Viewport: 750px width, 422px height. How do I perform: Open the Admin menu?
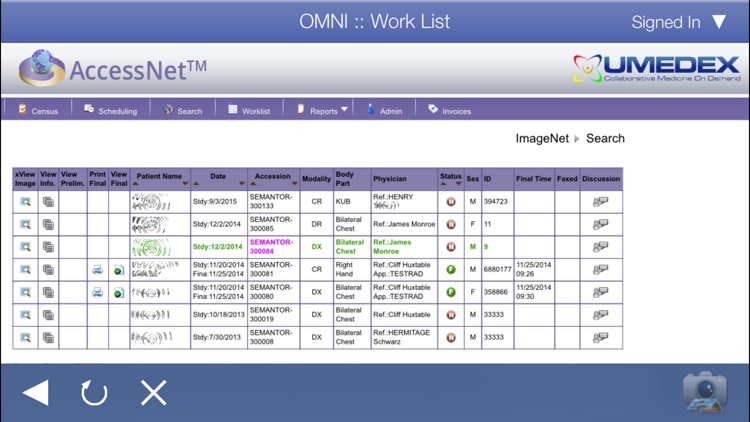385,111
